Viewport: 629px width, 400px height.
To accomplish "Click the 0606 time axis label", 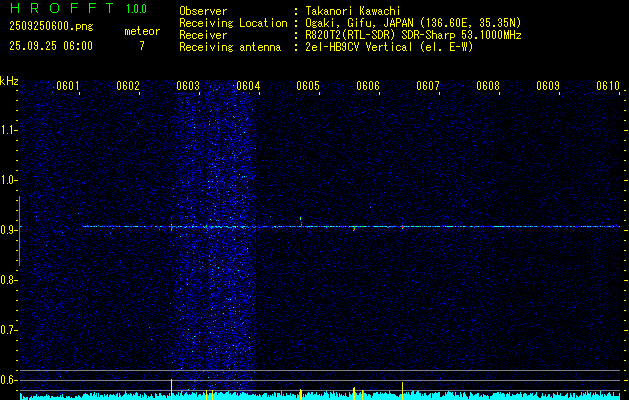I will 368,86.
